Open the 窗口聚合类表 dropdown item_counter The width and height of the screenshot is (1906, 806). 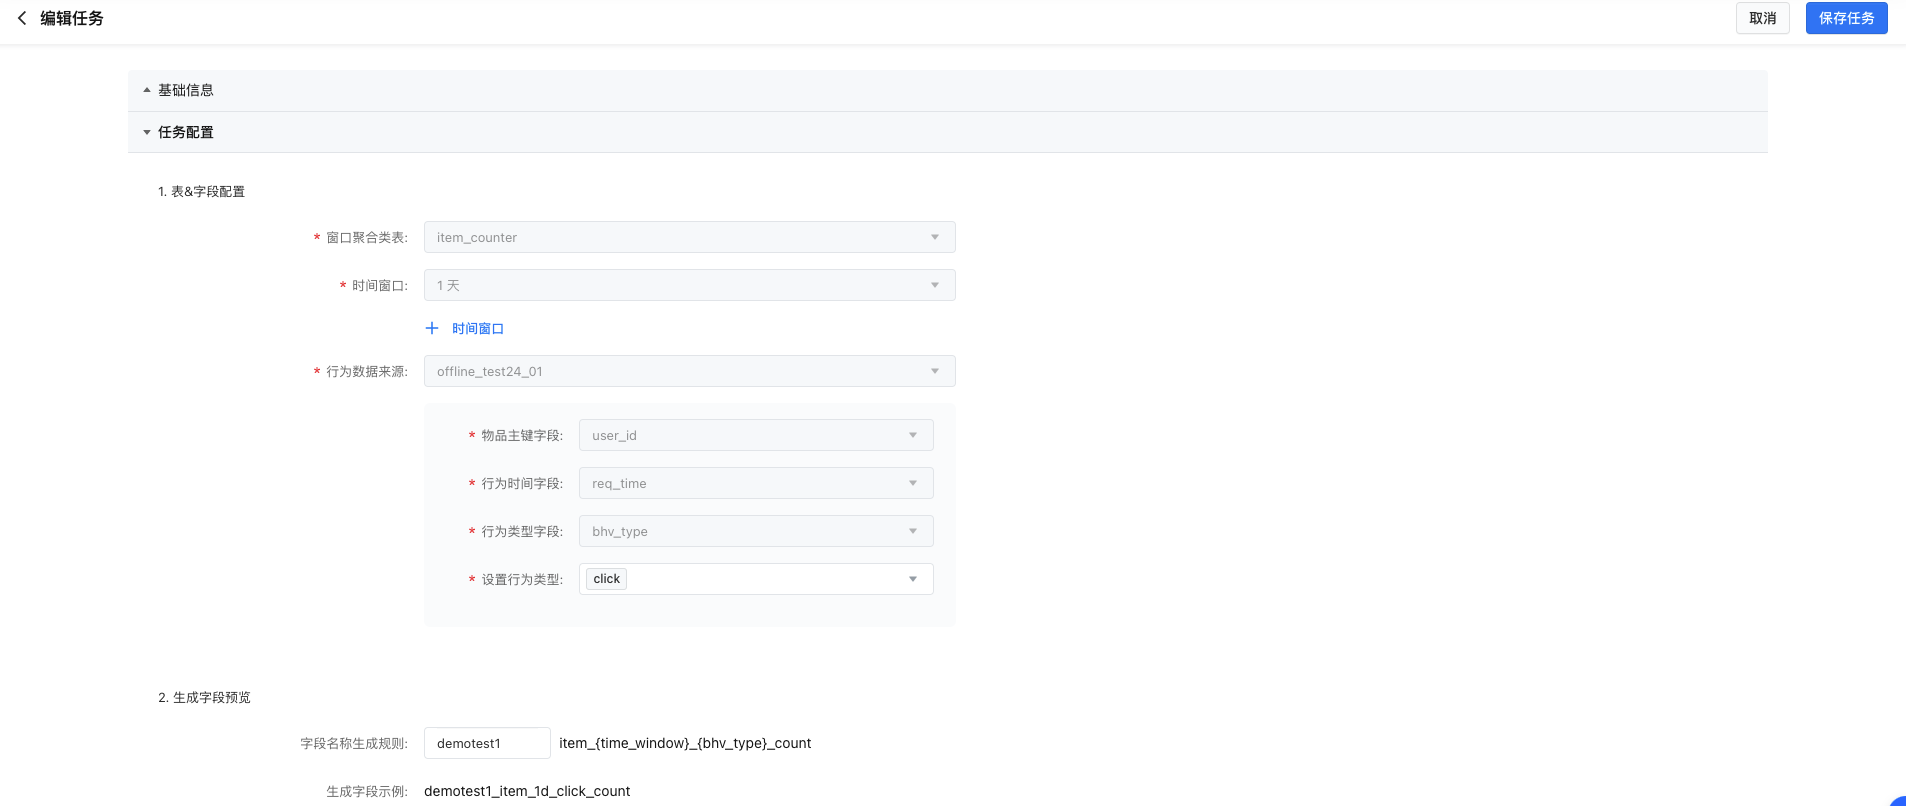pyautogui.click(x=689, y=237)
